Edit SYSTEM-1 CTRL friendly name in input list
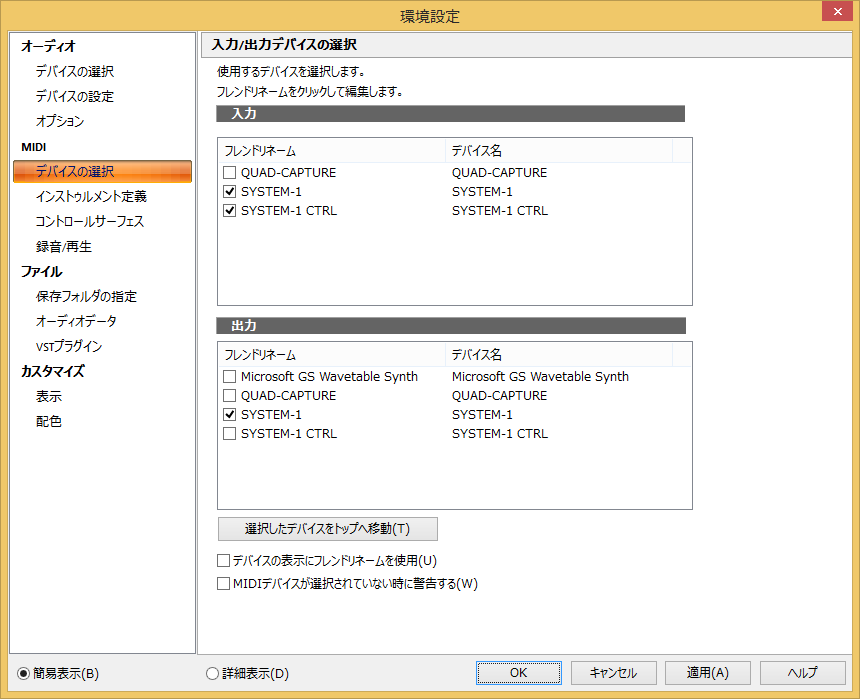Image resolution: width=860 pixels, height=699 pixels. 289,211
